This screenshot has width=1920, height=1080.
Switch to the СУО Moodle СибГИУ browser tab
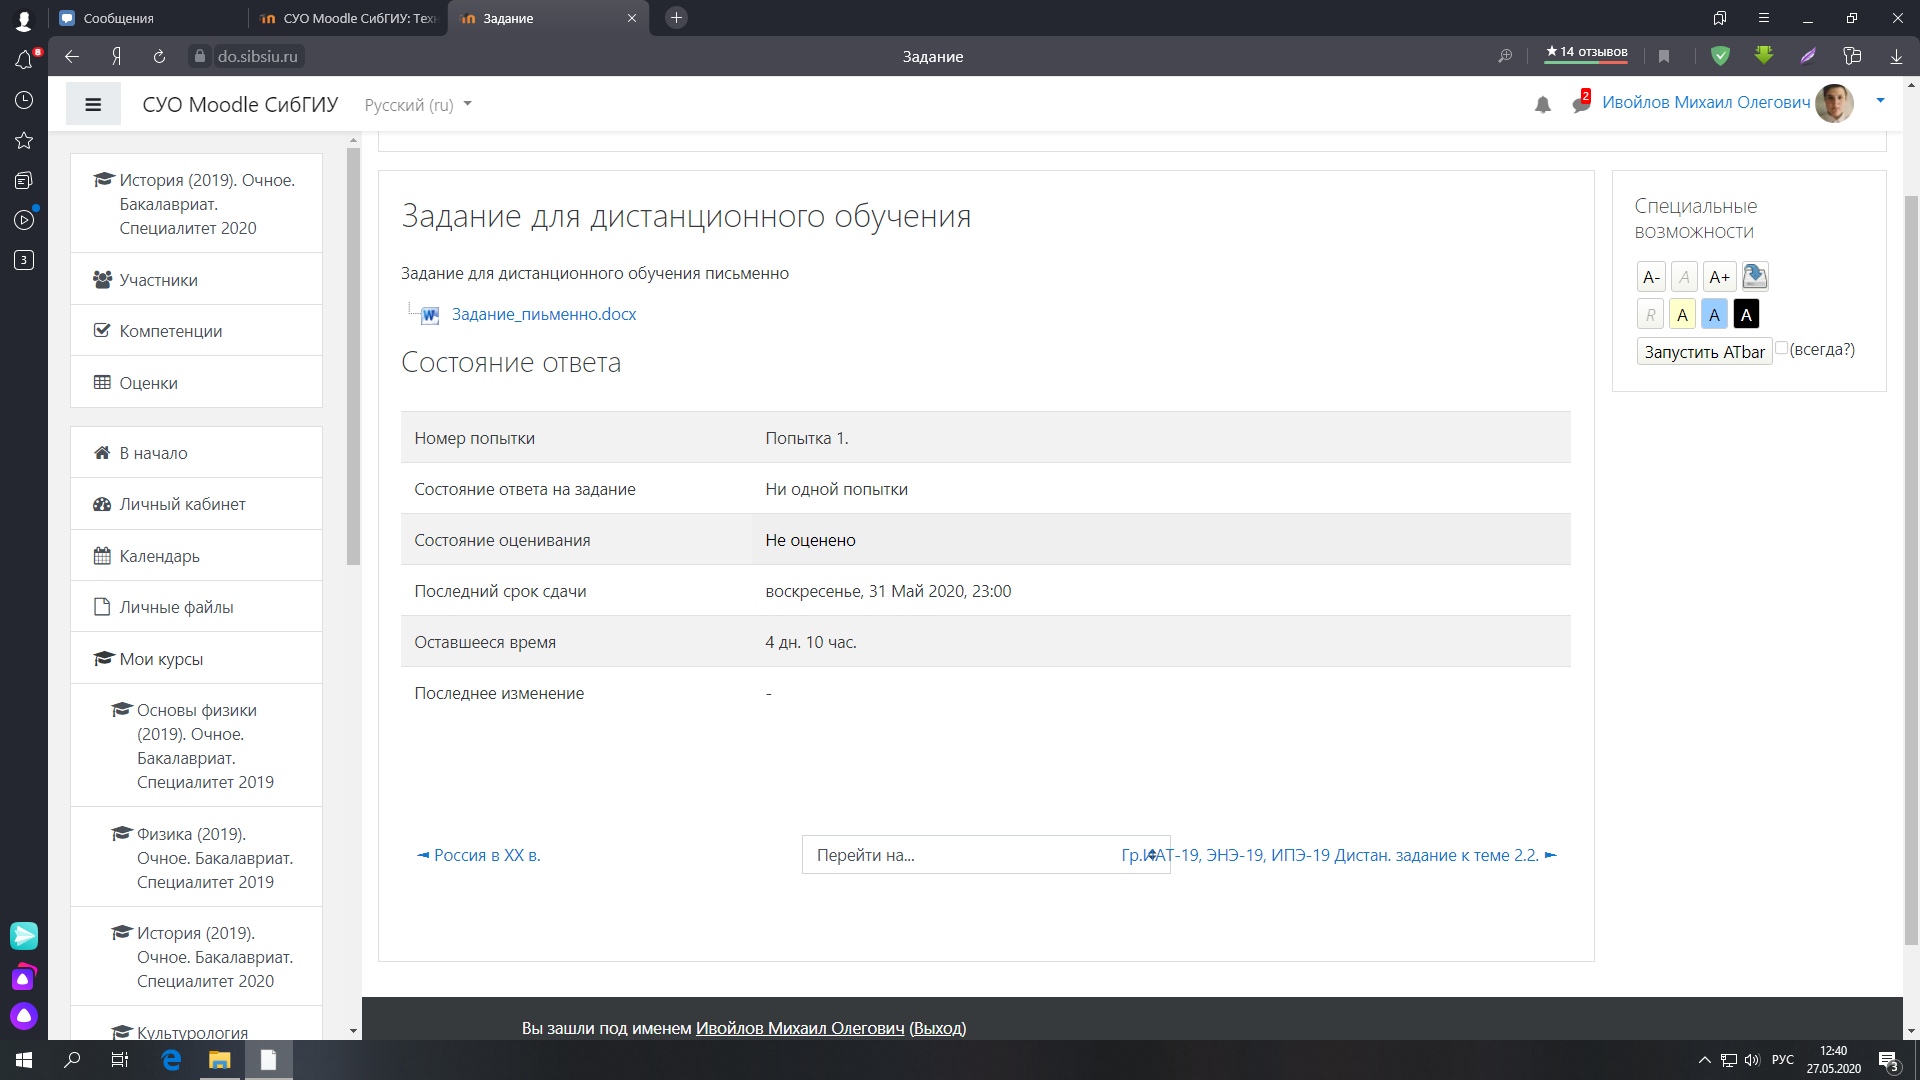(349, 18)
